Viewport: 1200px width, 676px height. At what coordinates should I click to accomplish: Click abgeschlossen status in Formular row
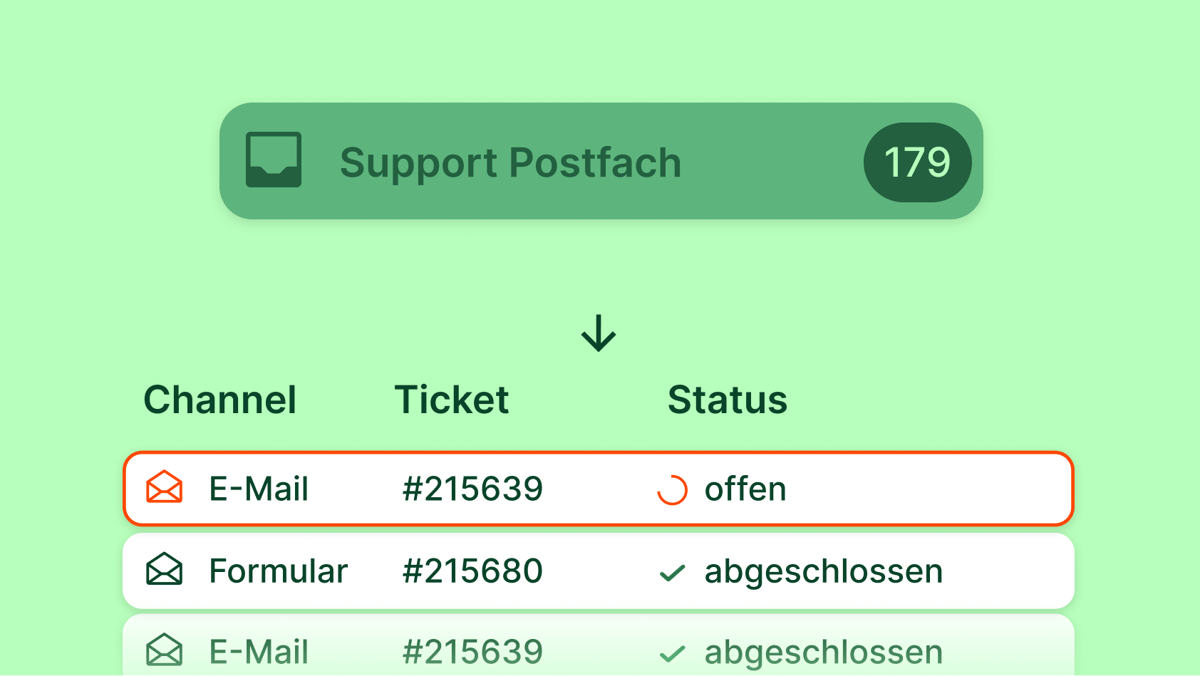[x=823, y=571]
